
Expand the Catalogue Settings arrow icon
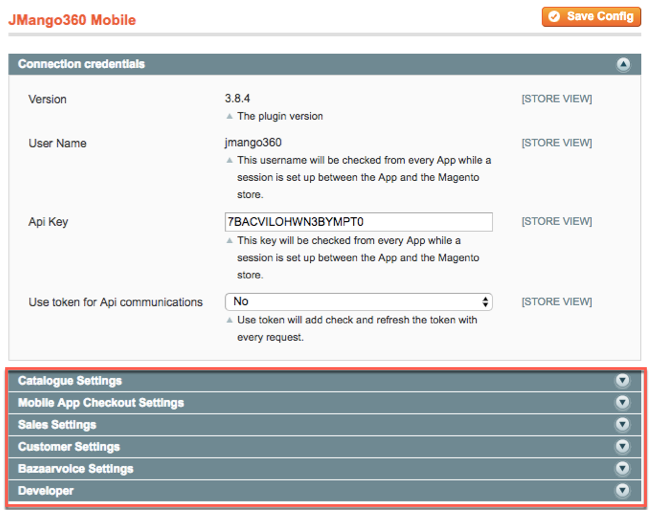point(622,381)
